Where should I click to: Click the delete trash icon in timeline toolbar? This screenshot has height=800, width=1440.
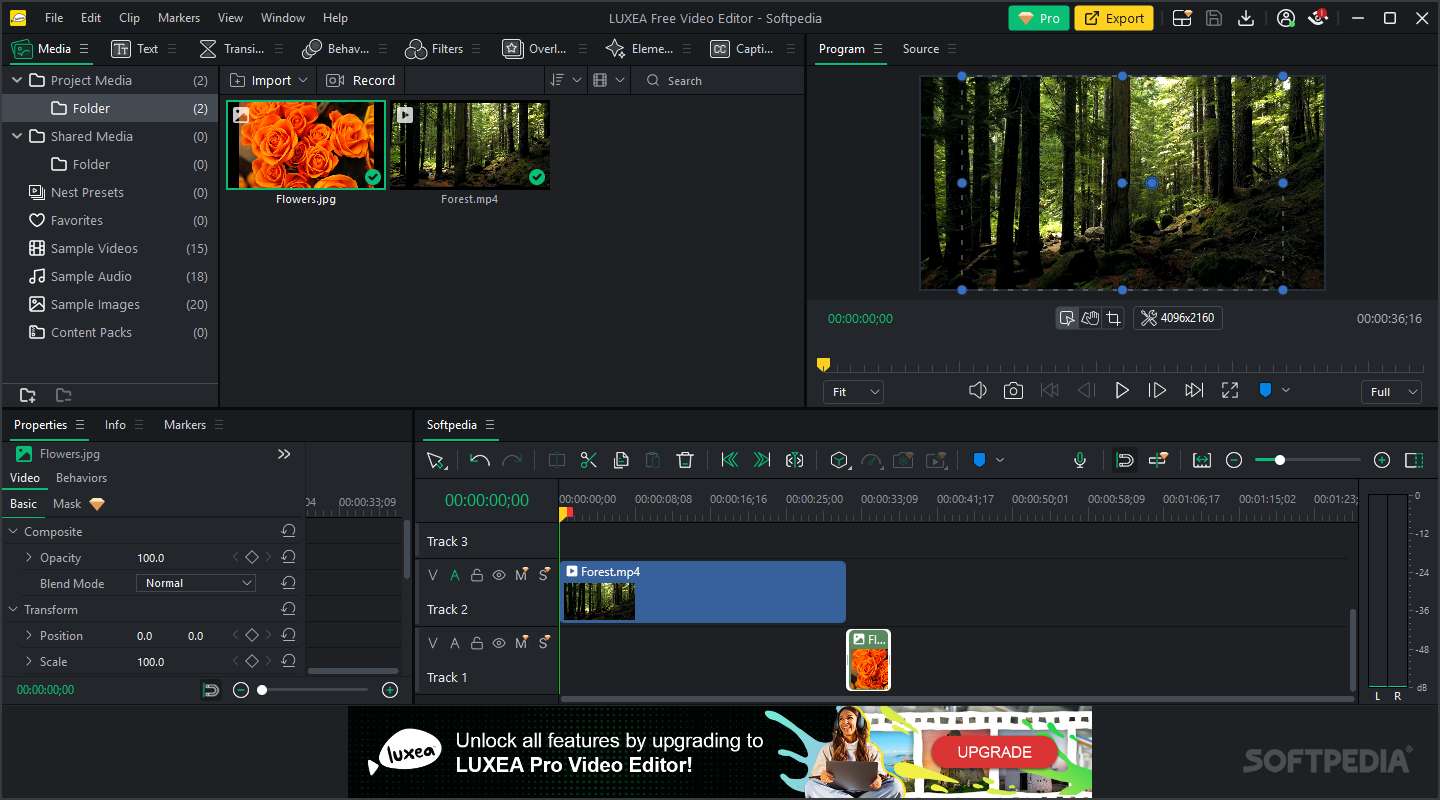pos(685,460)
